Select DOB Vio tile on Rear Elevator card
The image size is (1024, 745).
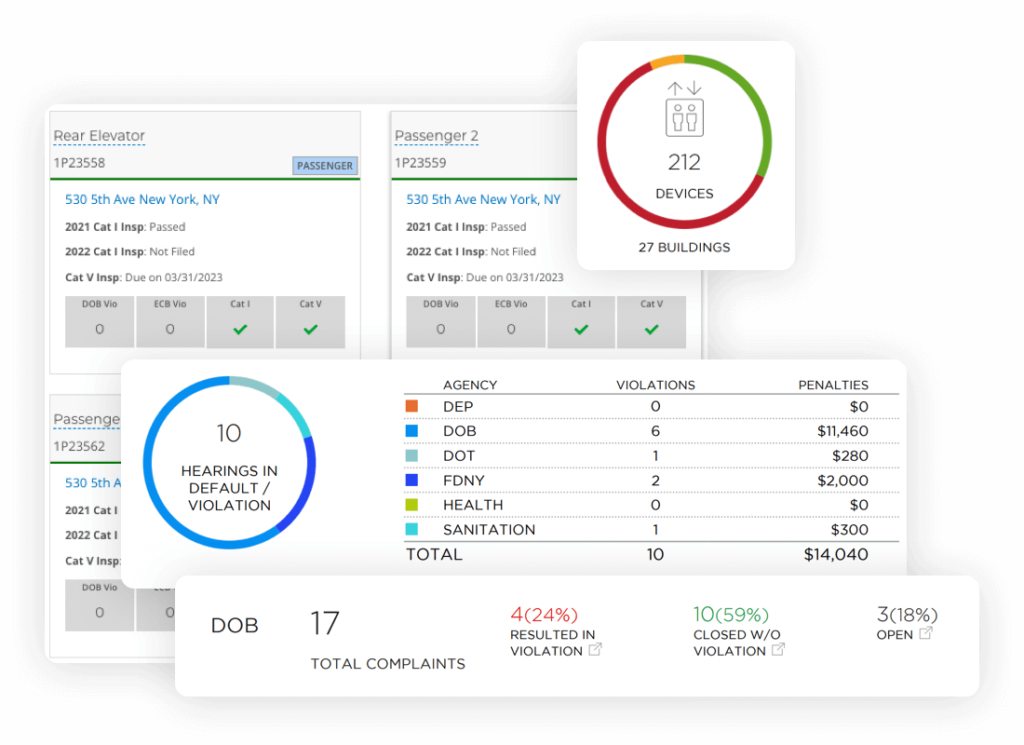(99, 321)
